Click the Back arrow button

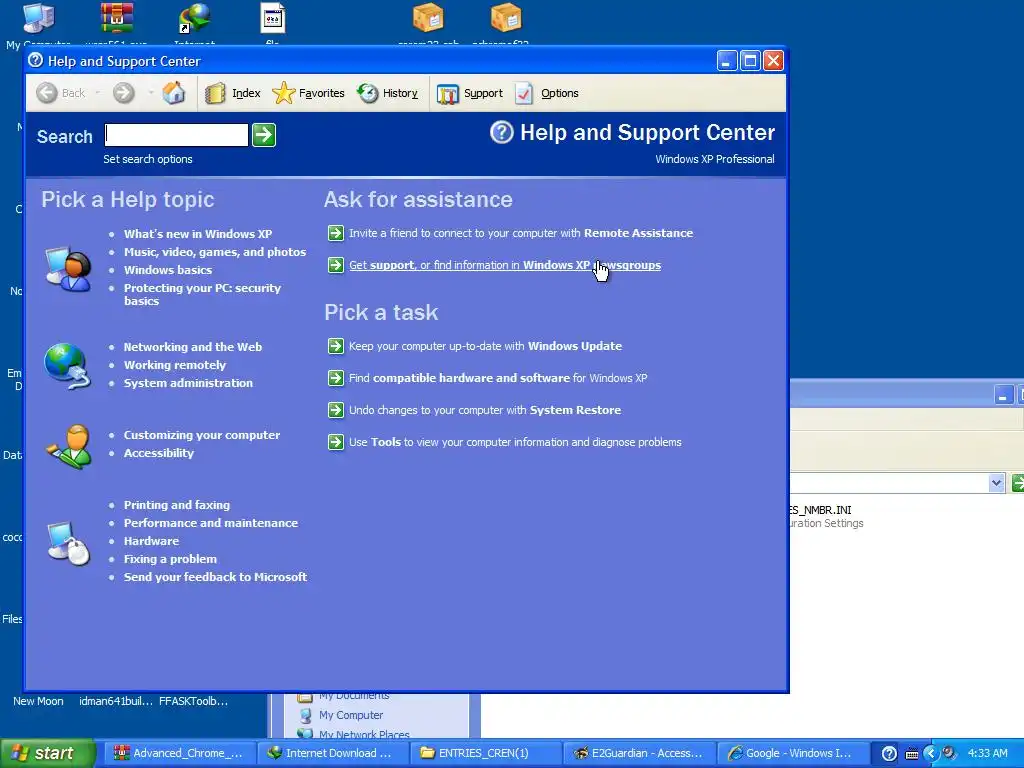[60, 93]
